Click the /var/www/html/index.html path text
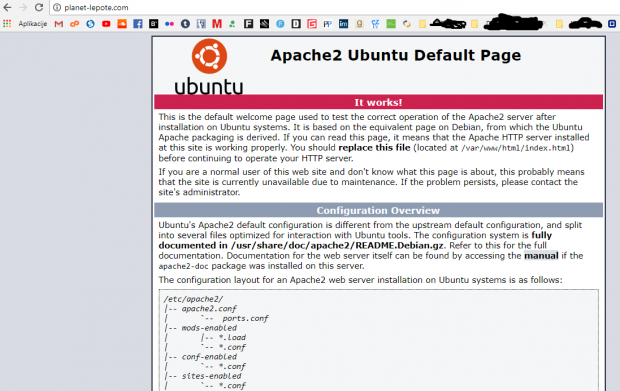 pyautogui.click(x=515, y=148)
